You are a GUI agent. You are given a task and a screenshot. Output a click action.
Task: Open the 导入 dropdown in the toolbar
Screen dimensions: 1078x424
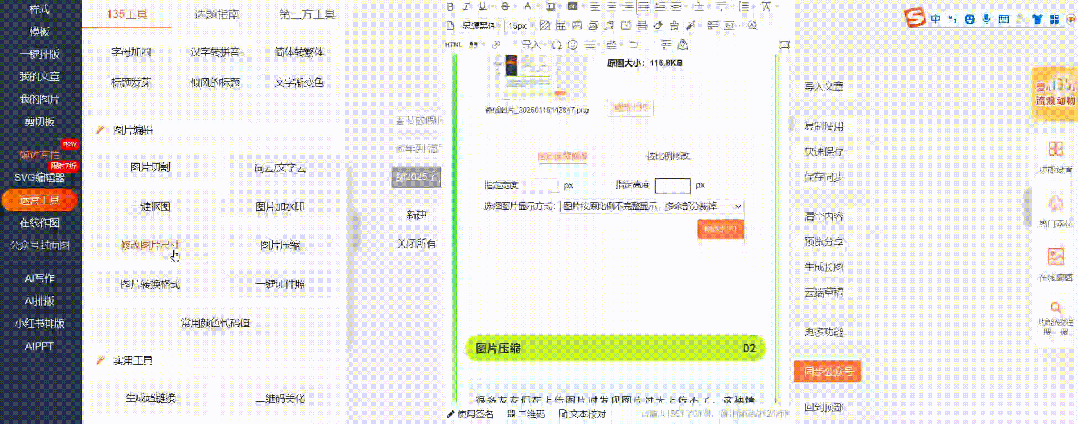coord(534,45)
